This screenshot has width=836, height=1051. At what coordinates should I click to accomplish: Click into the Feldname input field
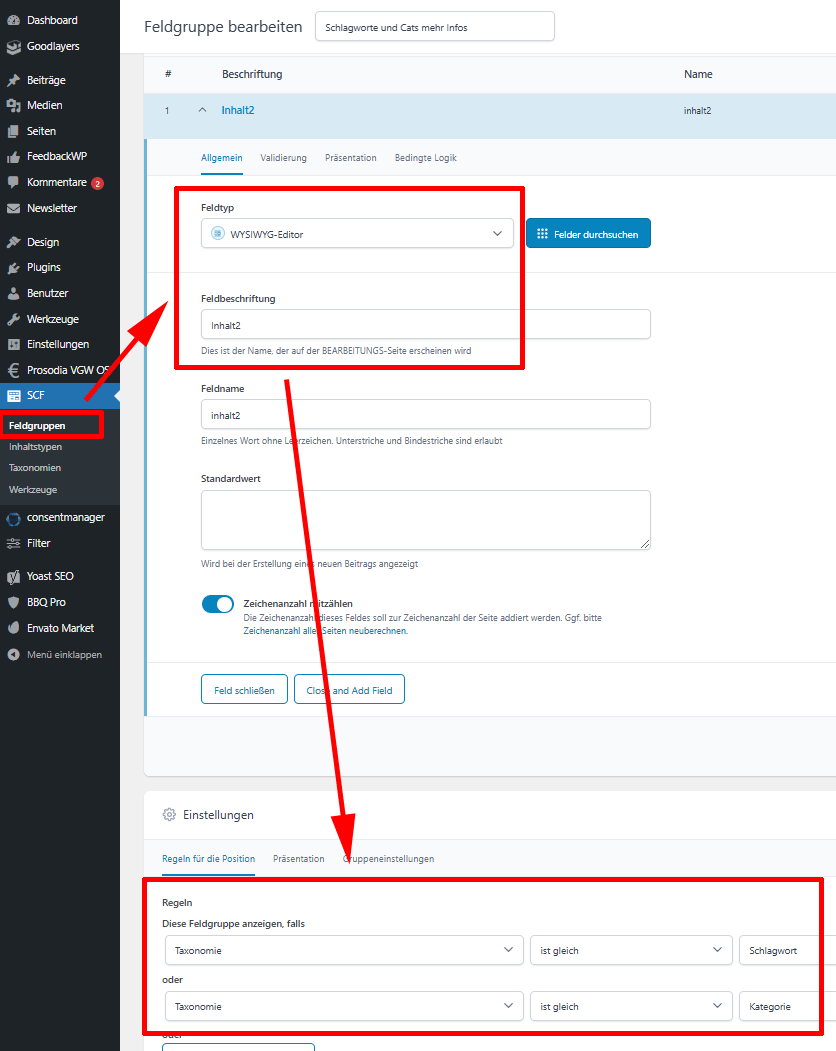coord(425,414)
